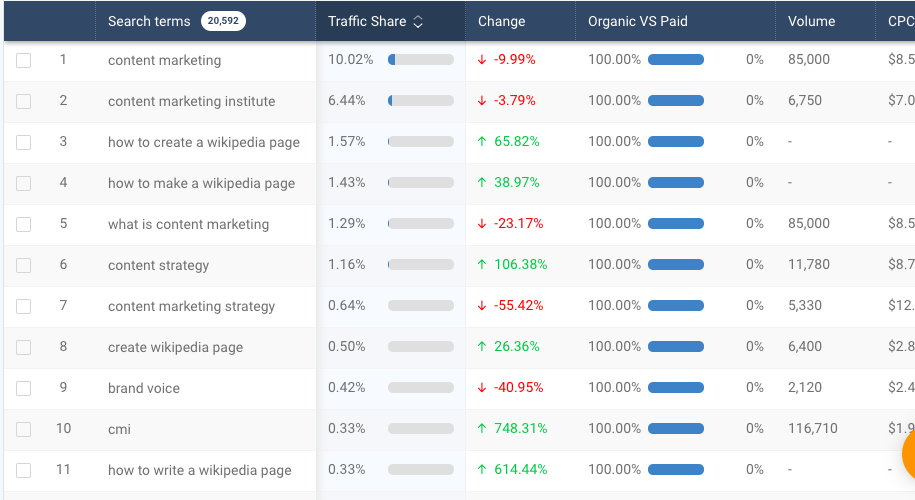Sort by the Change column header

pos(501,22)
